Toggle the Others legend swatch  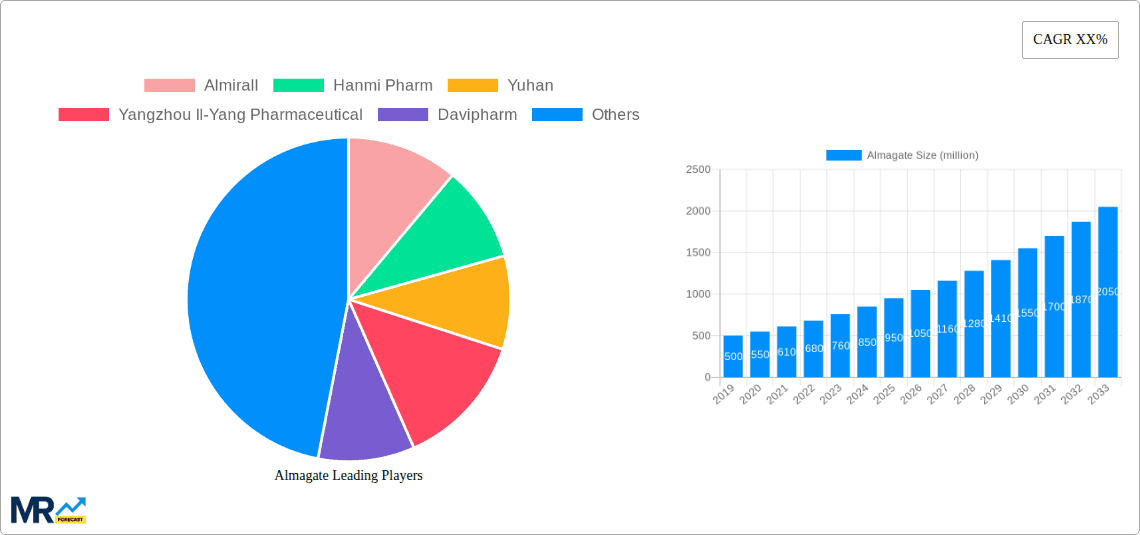(x=557, y=115)
